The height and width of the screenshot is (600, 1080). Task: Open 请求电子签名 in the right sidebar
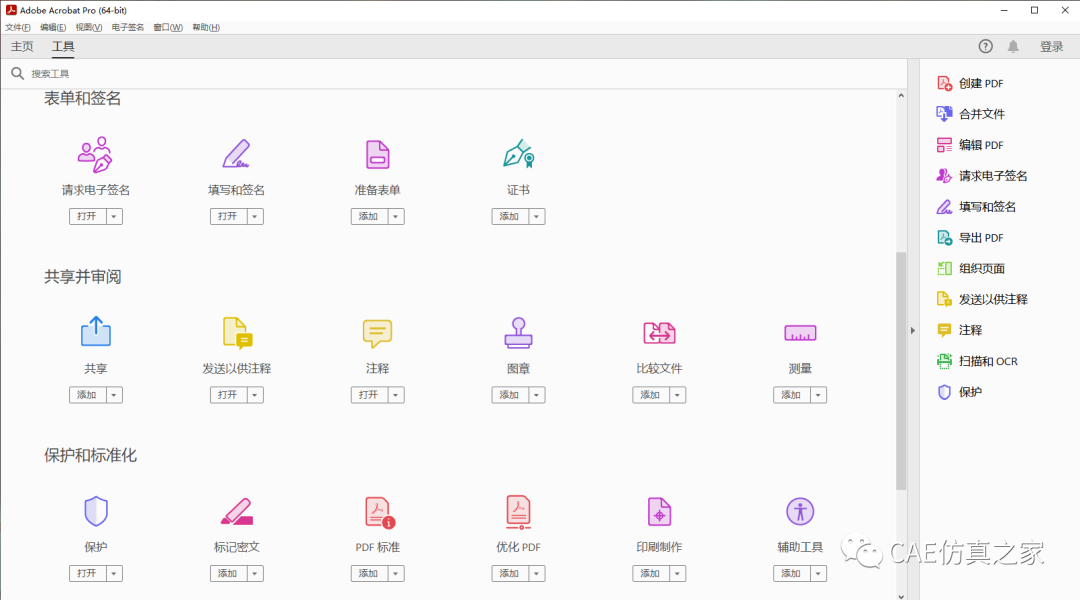[x=982, y=176]
